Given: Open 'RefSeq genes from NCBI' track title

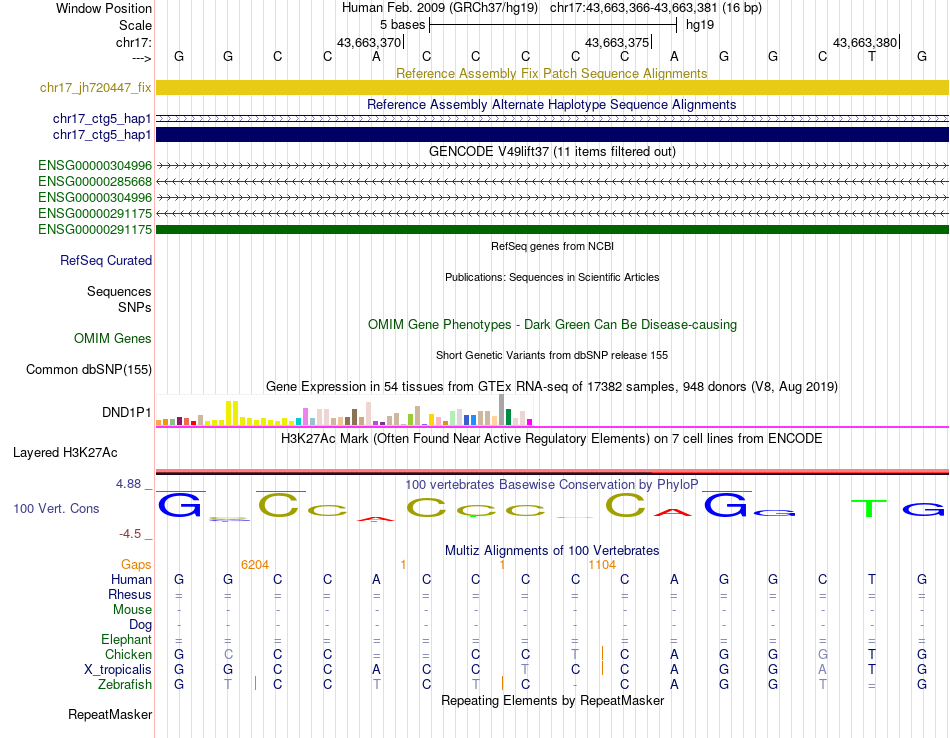Looking at the screenshot, I should coord(552,246).
